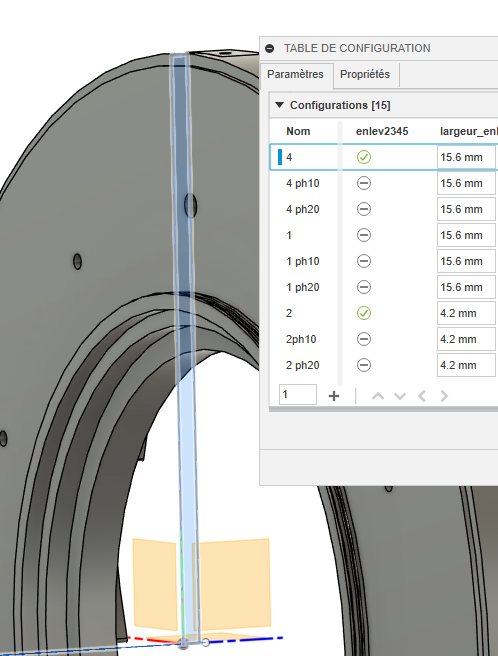Screen dimensions: 498x656
Task: Toggle enlev2345 for row 1 ph20
Action: pos(364,287)
